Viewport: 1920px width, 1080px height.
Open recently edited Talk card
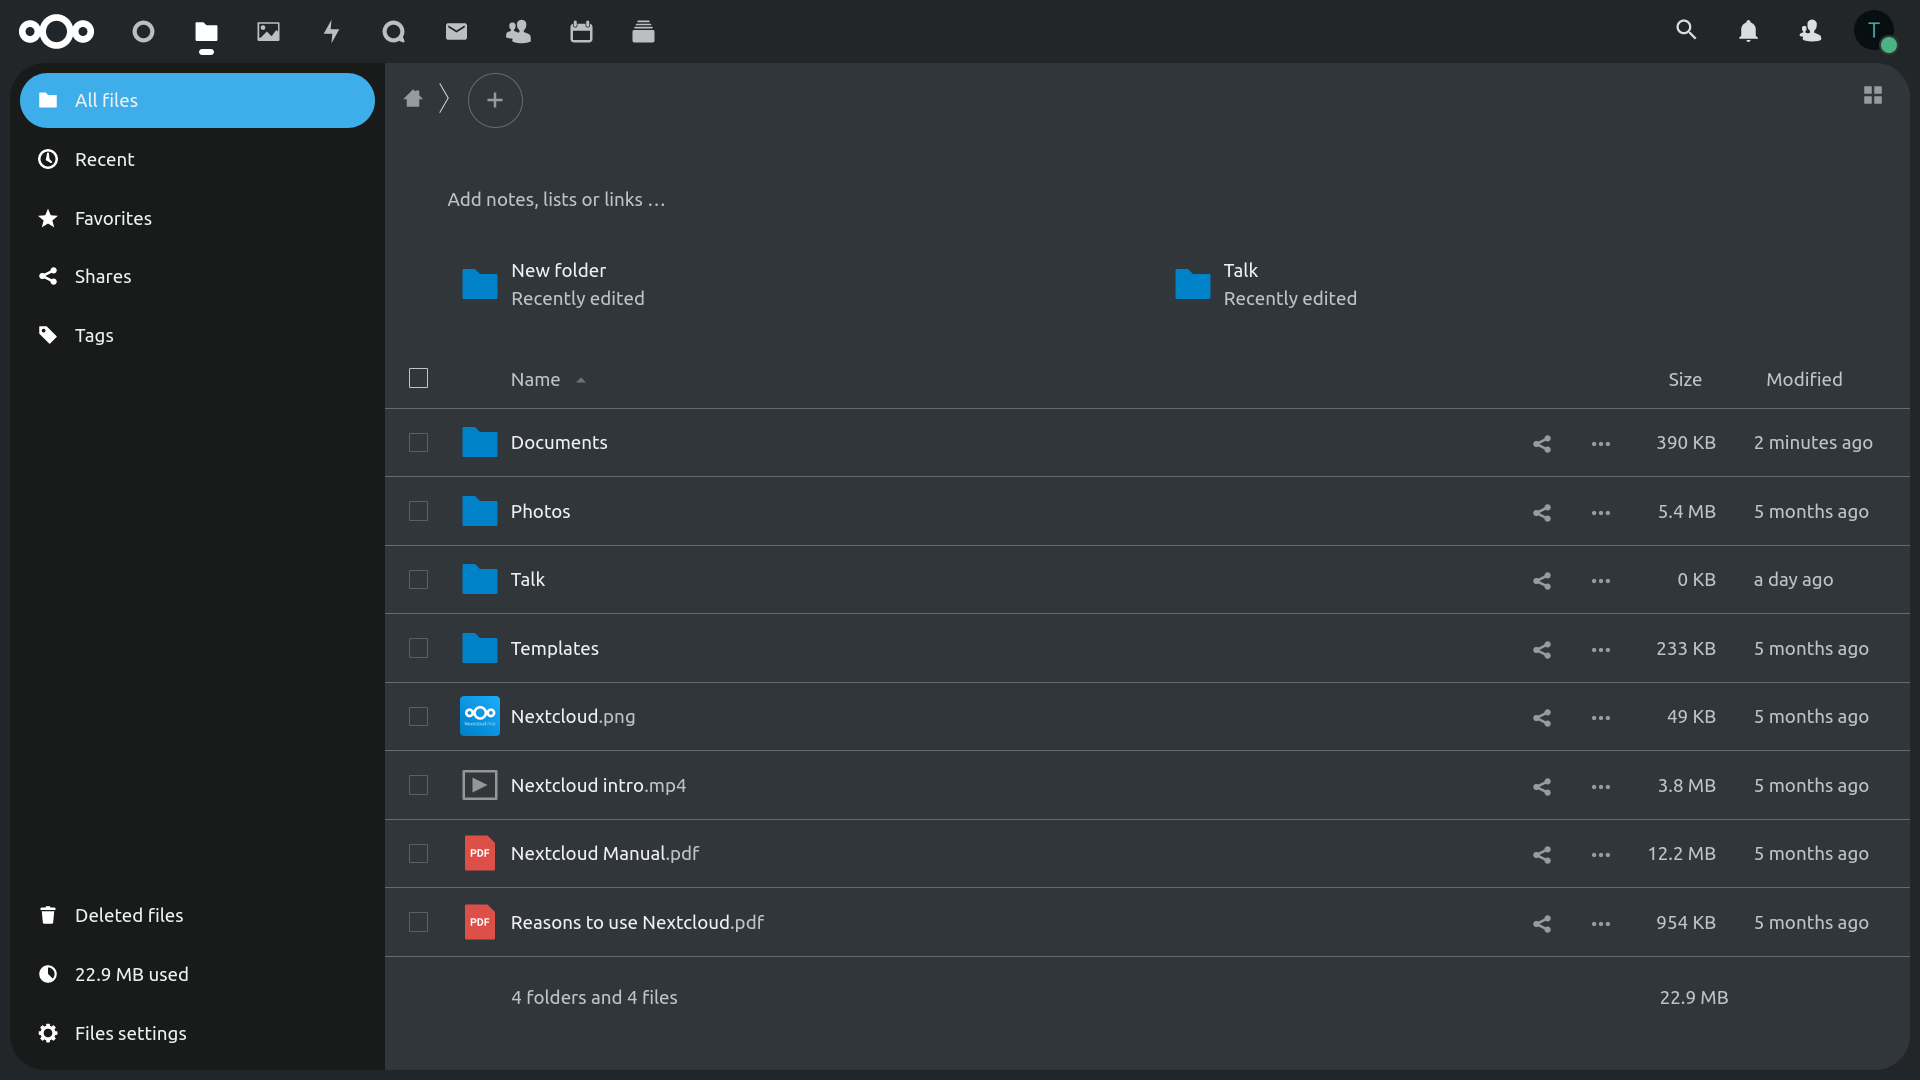coord(1265,284)
